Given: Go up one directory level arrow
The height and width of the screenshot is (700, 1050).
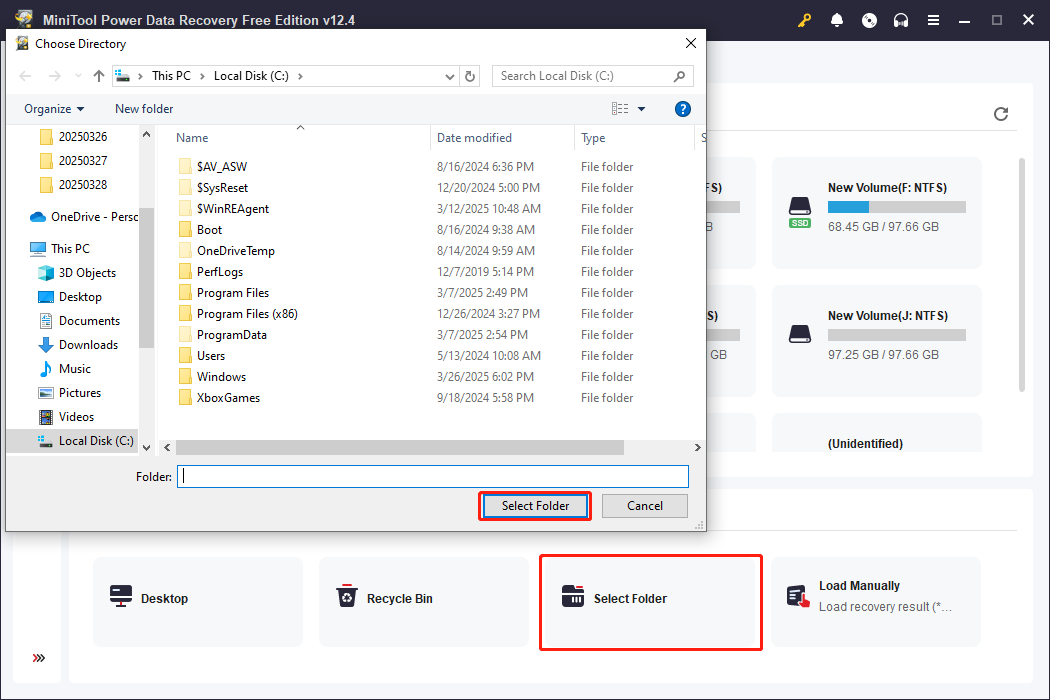Looking at the screenshot, I should pos(99,76).
